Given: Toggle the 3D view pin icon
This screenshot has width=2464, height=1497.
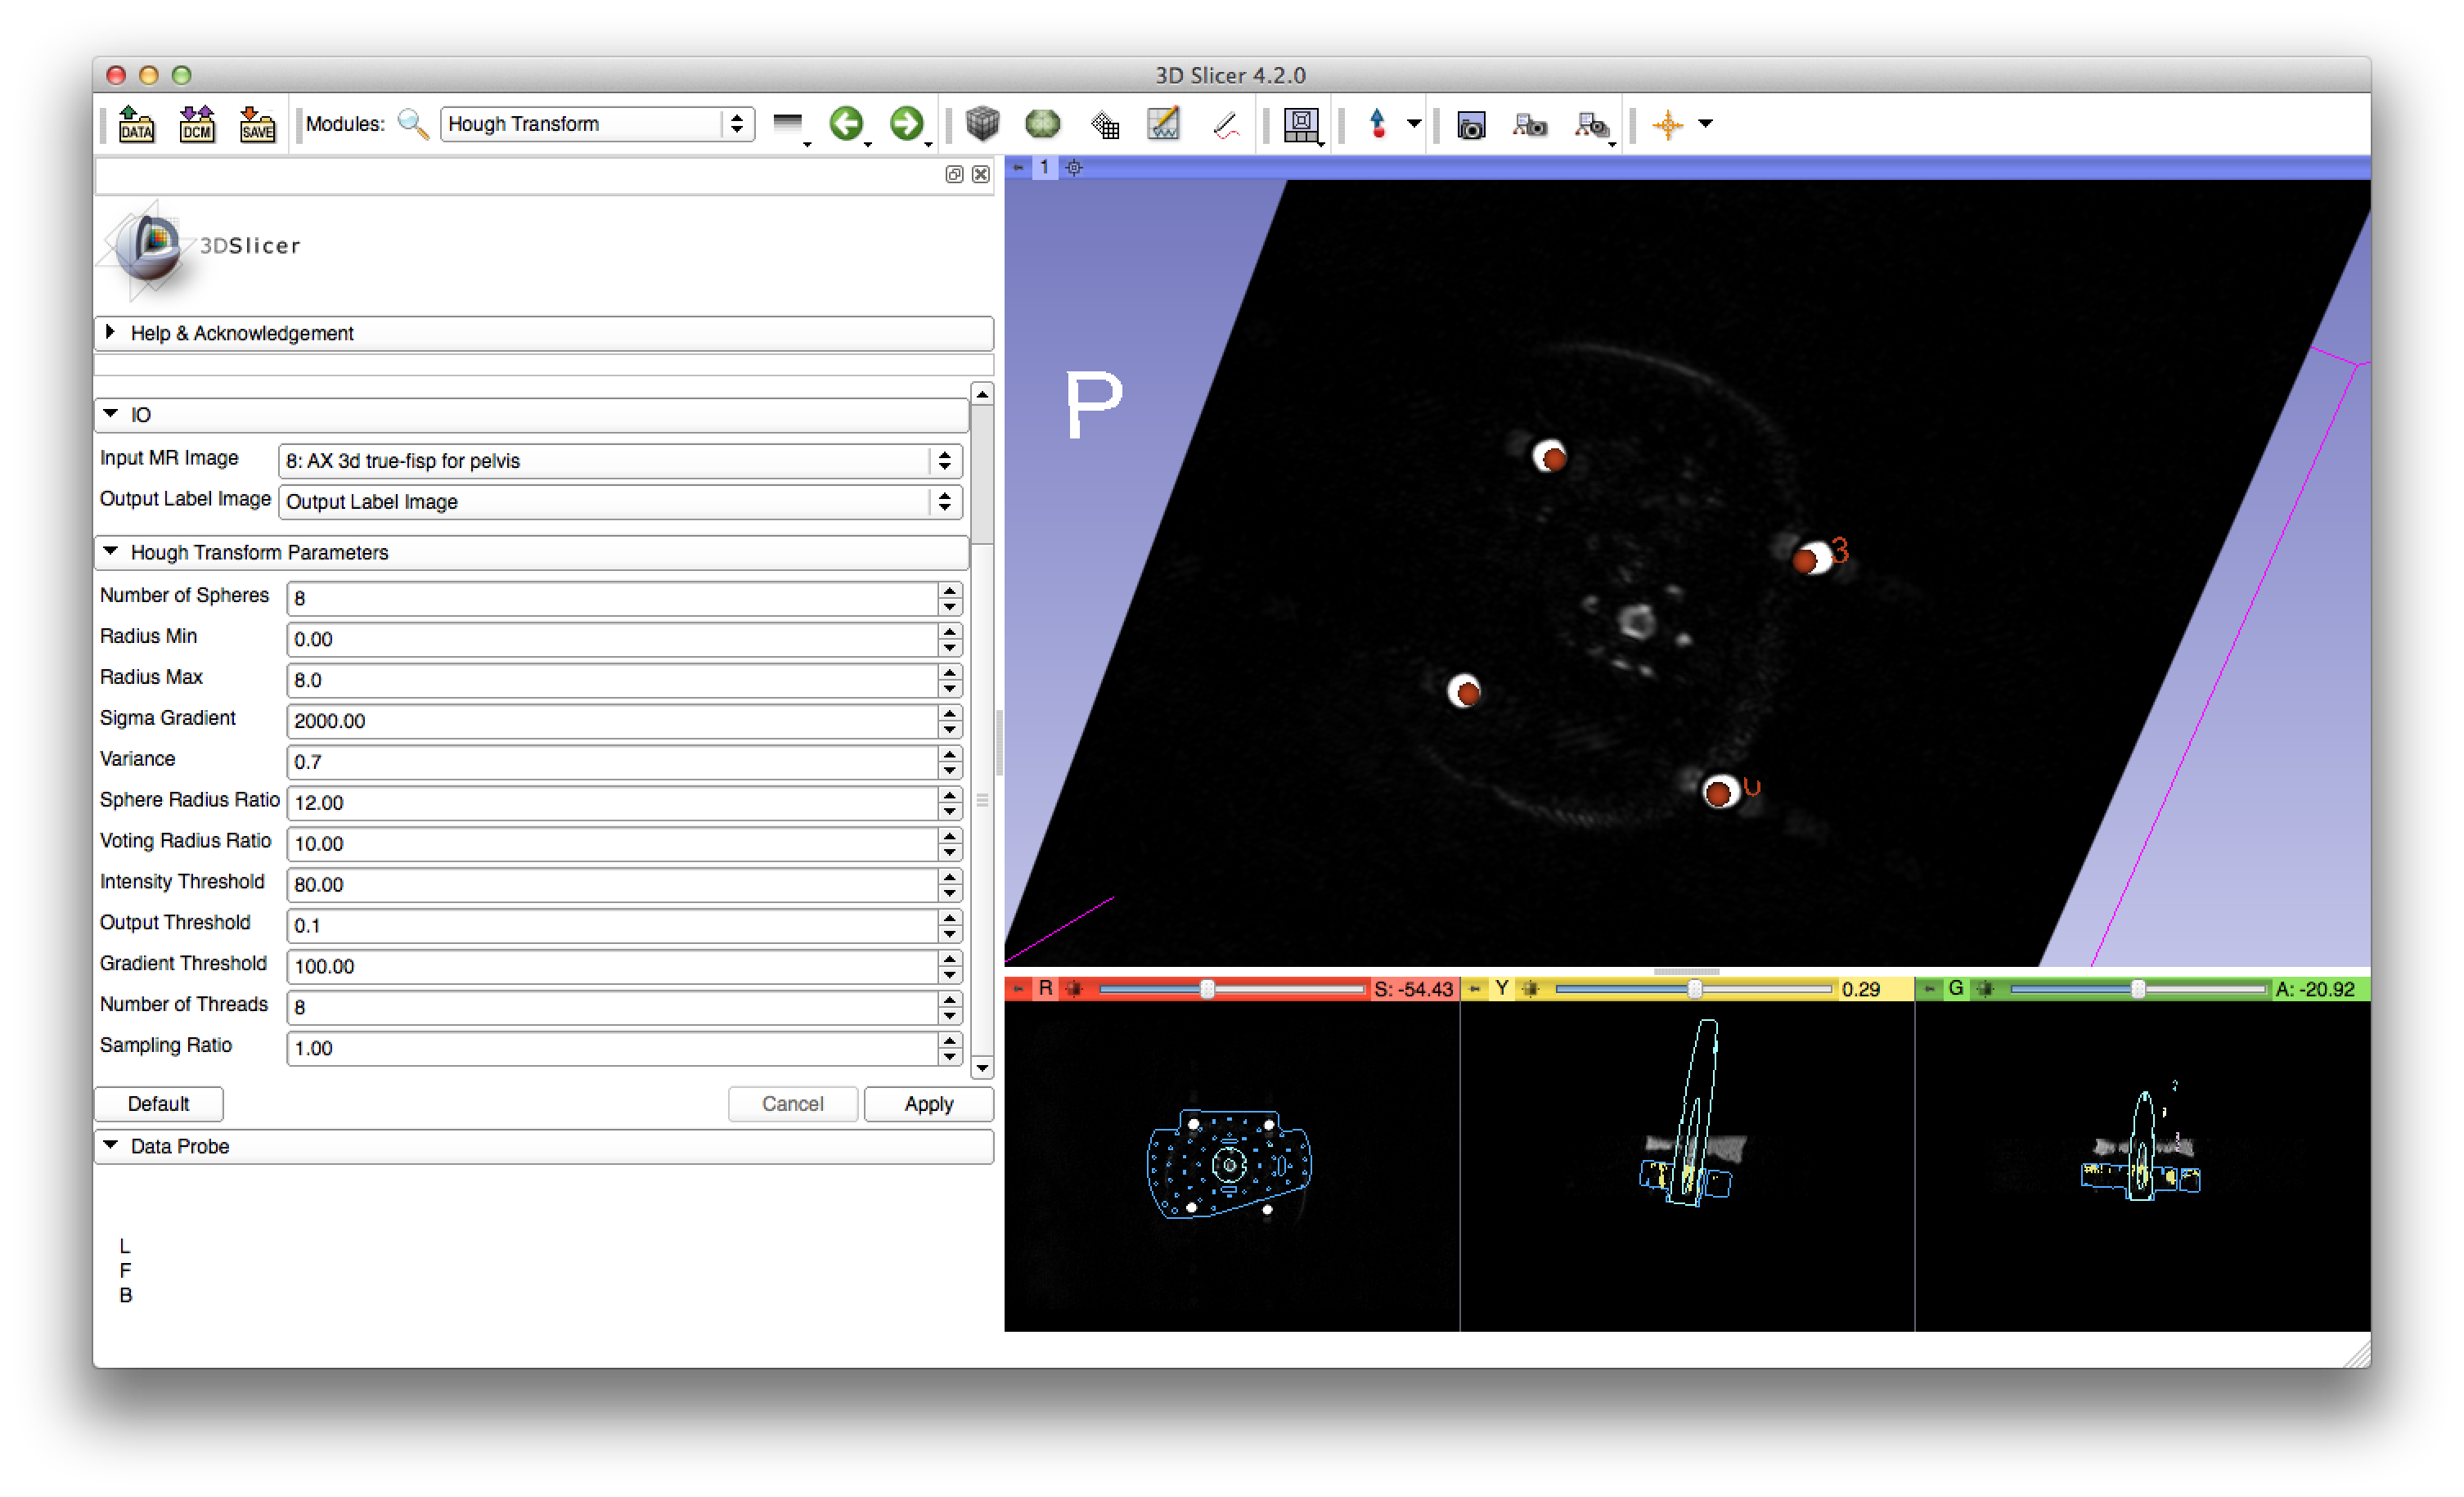Looking at the screenshot, I should [1018, 168].
